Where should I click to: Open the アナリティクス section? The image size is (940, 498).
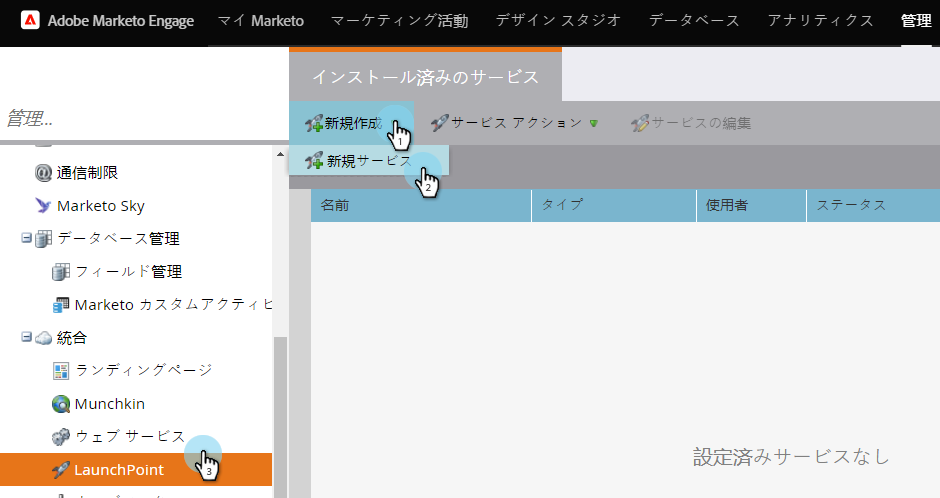click(820, 21)
